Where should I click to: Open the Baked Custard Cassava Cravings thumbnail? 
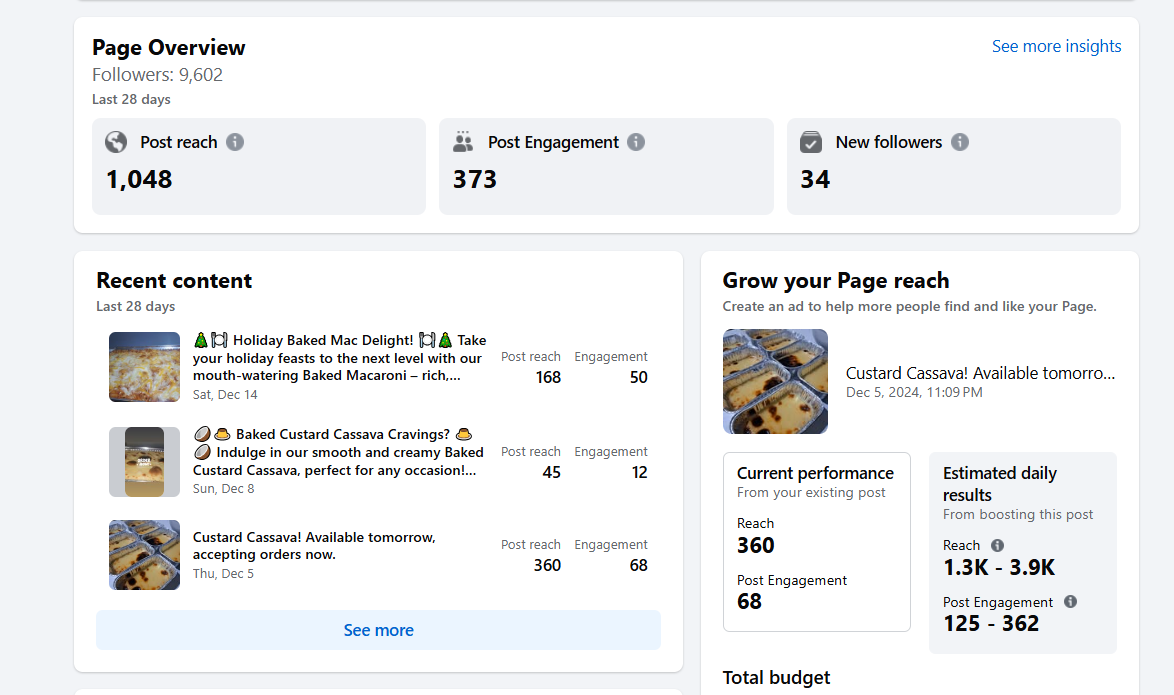[144, 462]
